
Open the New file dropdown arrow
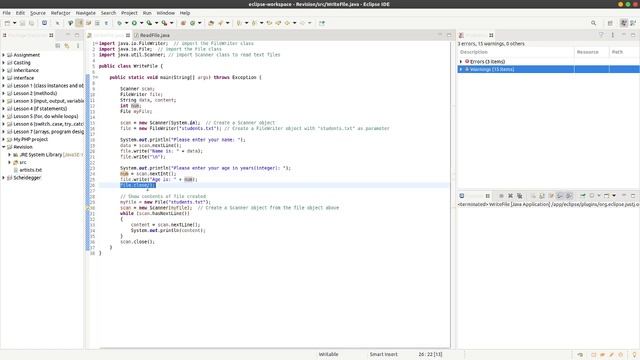coord(14,23)
